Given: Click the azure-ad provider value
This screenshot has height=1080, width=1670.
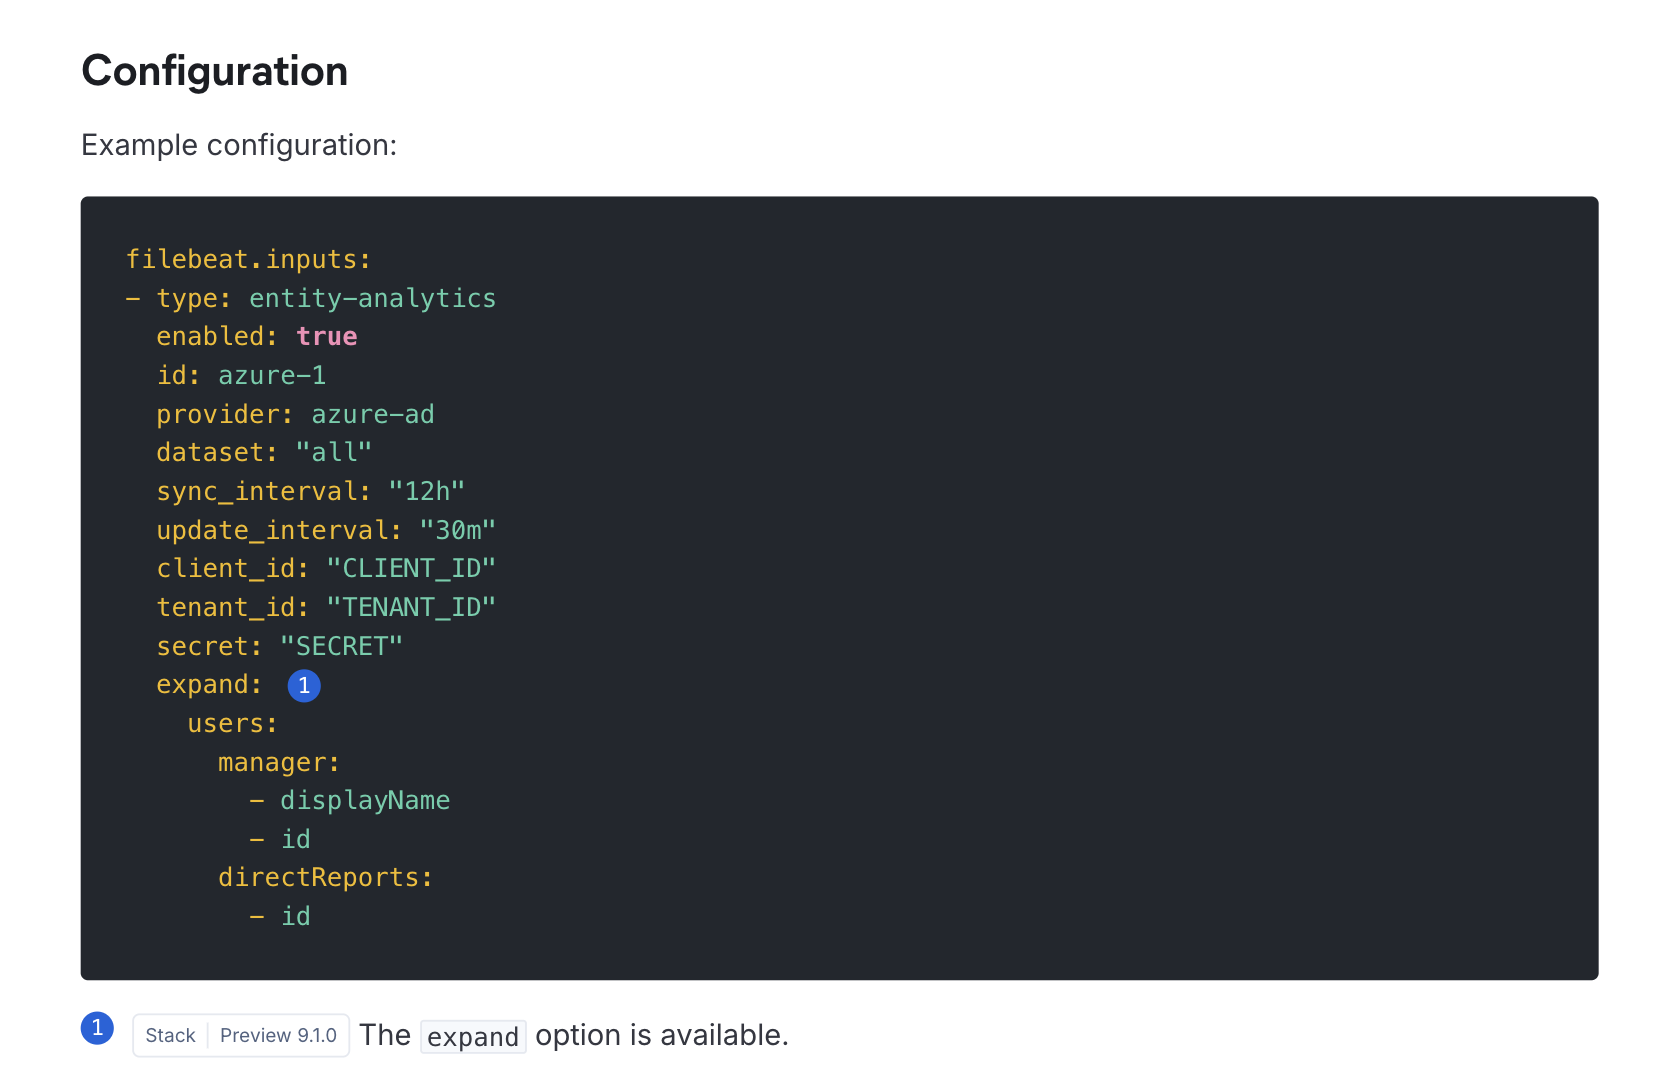Looking at the screenshot, I should click(372, 415).
